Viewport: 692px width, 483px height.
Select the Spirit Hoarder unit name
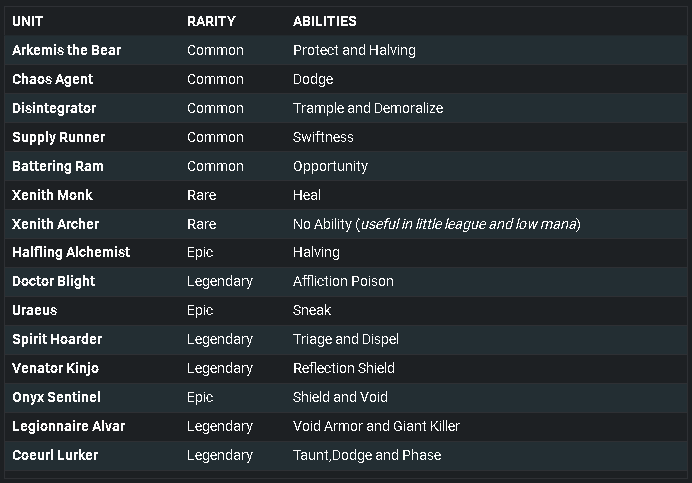point(57,340)
